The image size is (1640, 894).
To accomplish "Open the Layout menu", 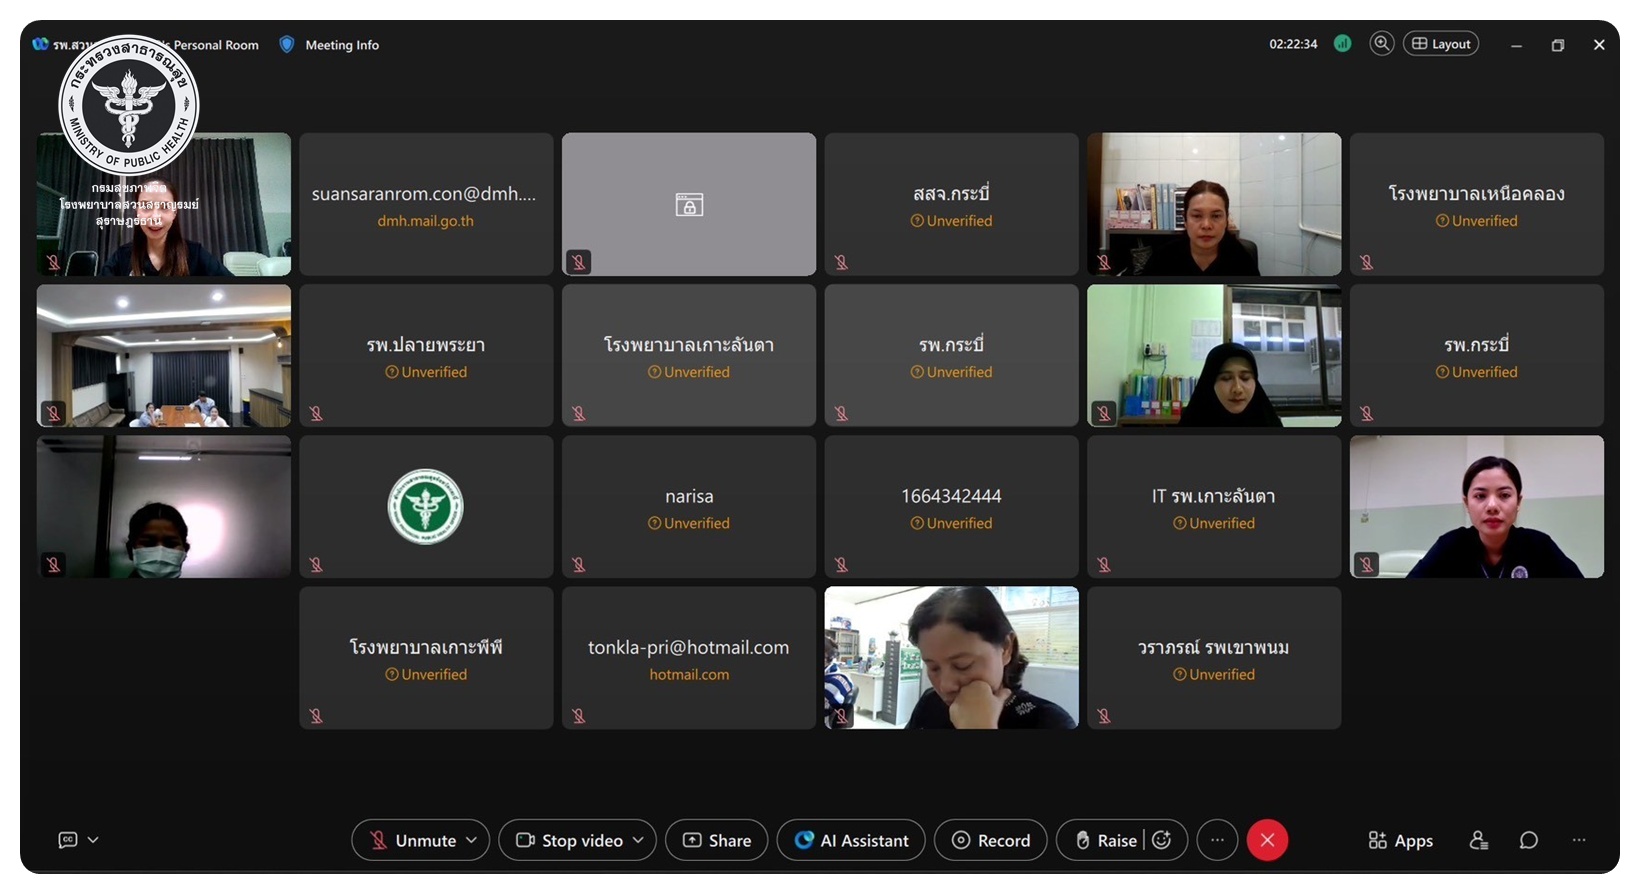I will 1440,44.
